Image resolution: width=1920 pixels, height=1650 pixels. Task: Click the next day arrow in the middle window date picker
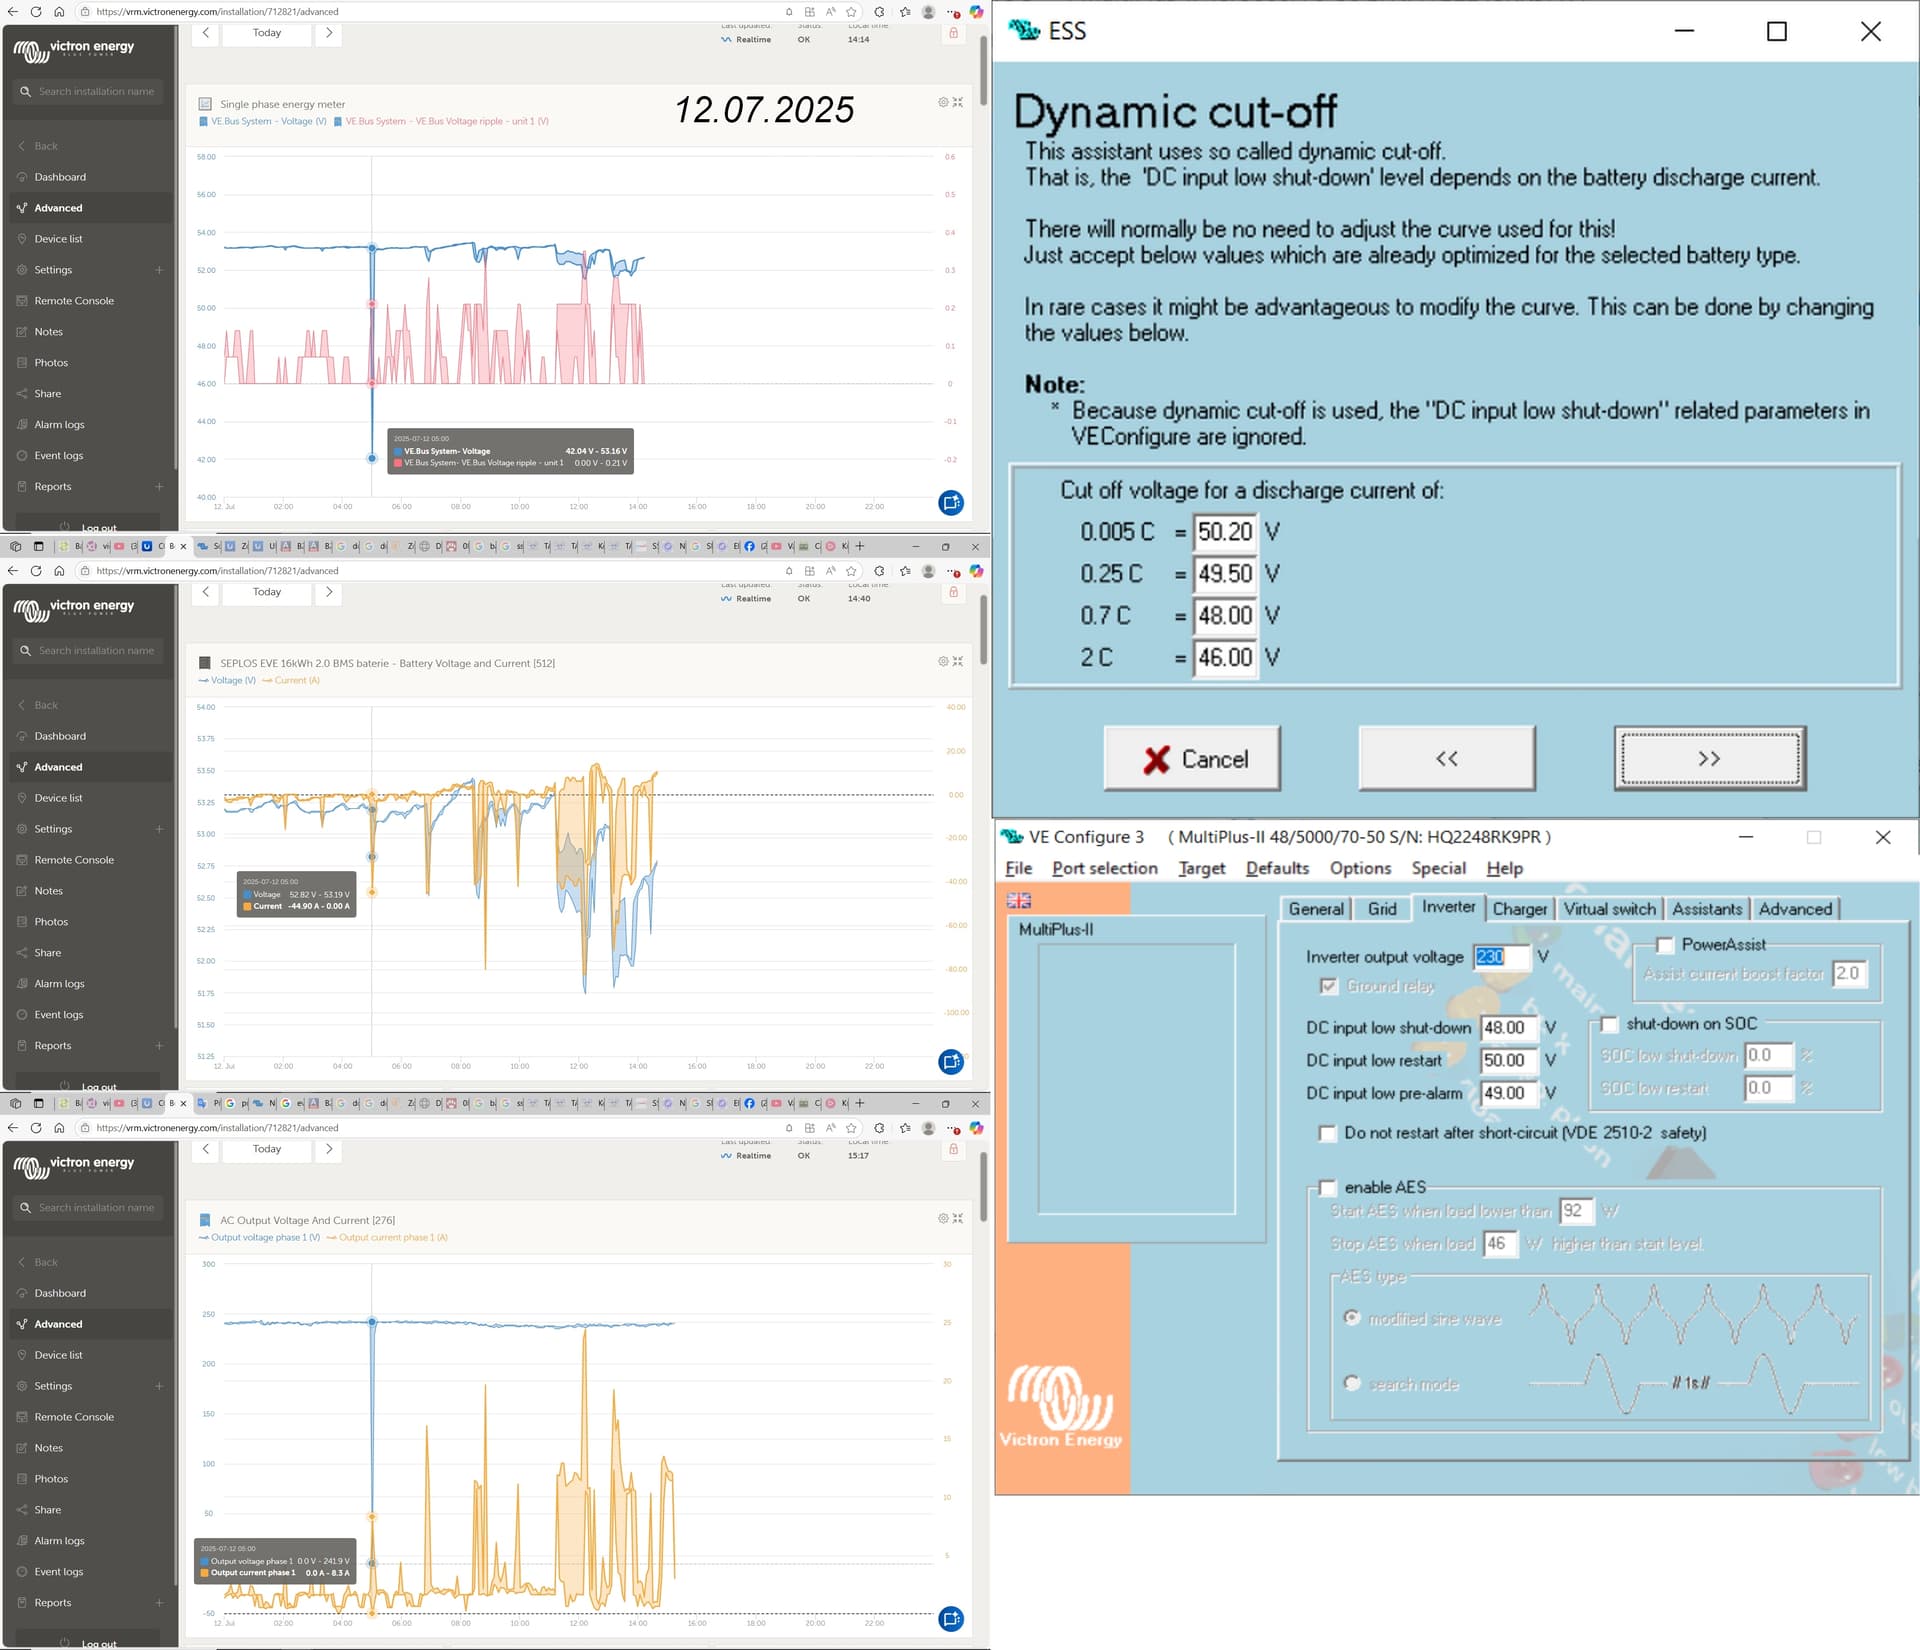[329, 592]
